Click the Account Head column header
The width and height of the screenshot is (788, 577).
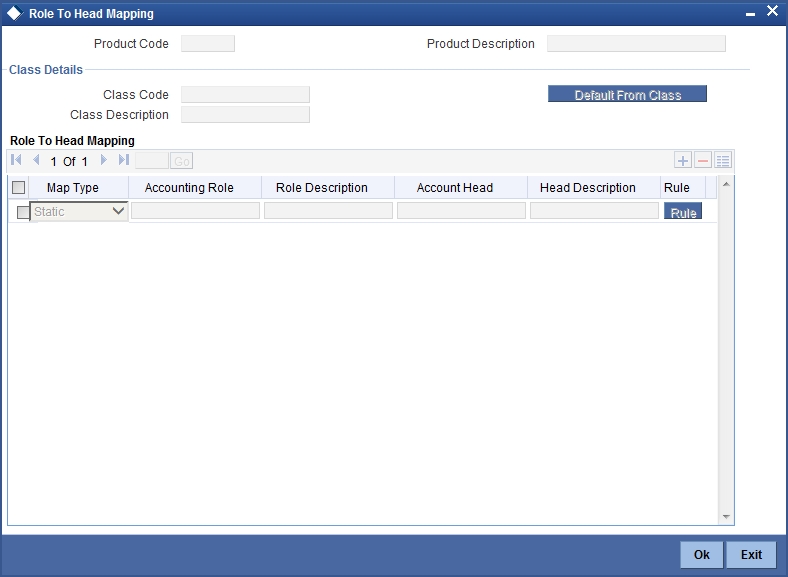461,187
